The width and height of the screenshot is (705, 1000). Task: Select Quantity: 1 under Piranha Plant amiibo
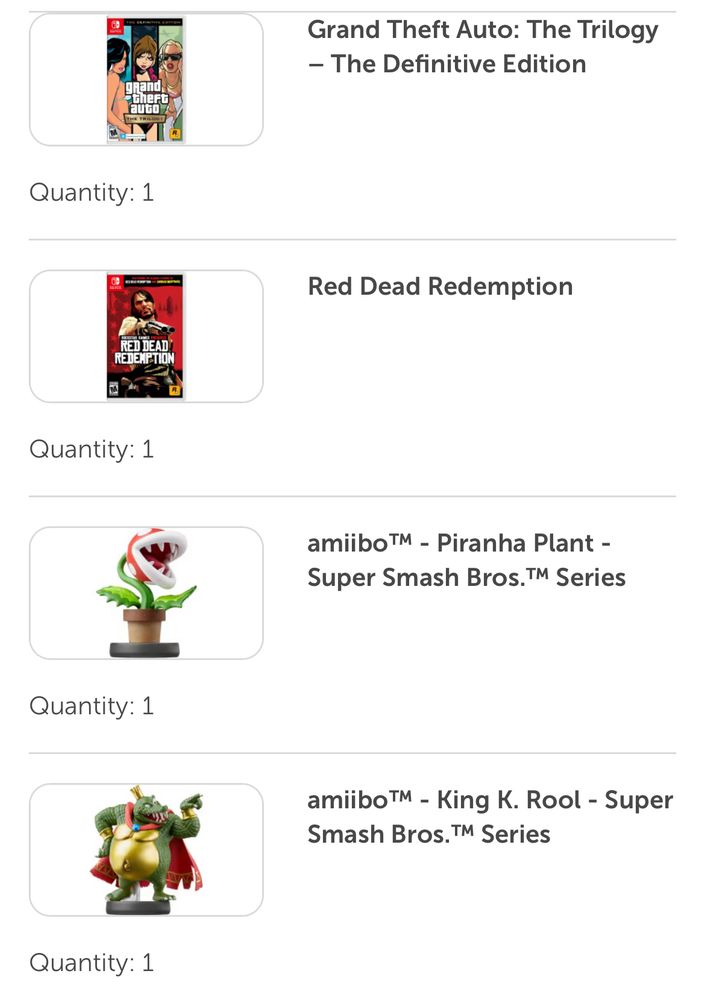click(x=92, y=706)
